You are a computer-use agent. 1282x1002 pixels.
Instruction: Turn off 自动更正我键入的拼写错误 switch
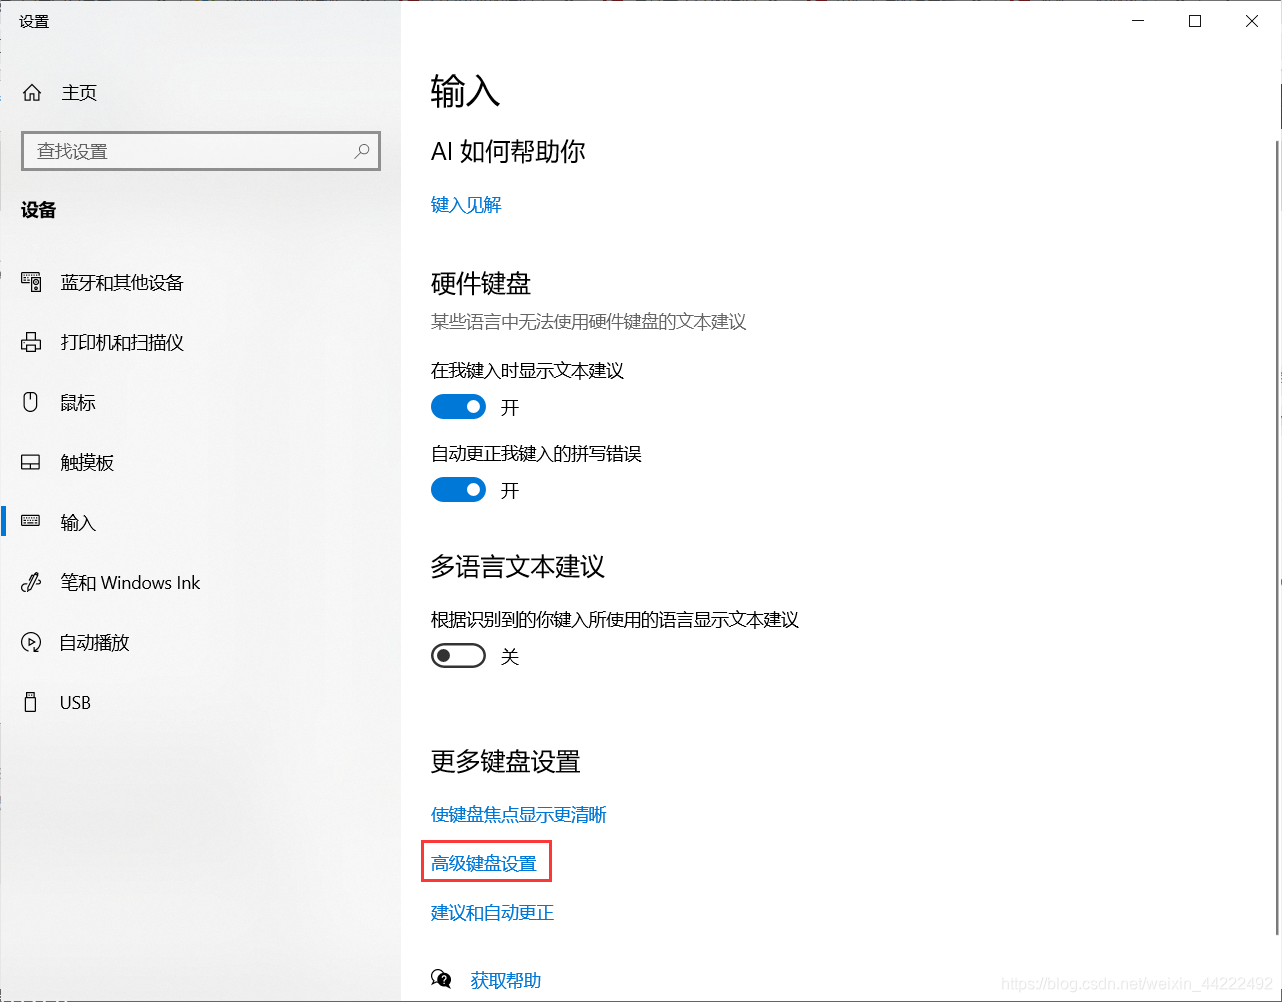458,490
